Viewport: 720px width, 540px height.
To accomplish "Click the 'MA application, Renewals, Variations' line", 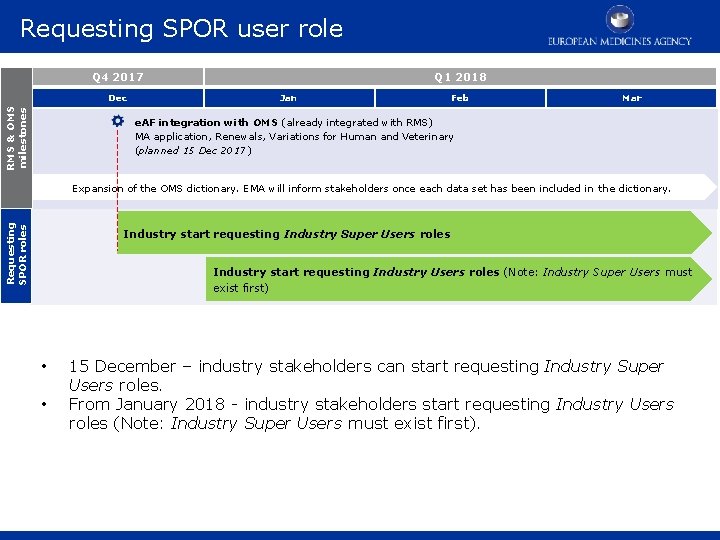I will (294, 136).
